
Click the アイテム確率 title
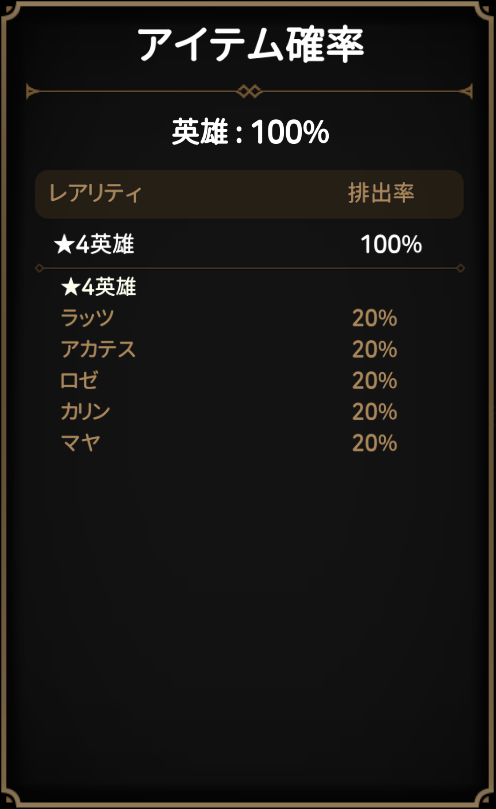tap(250, 45)
